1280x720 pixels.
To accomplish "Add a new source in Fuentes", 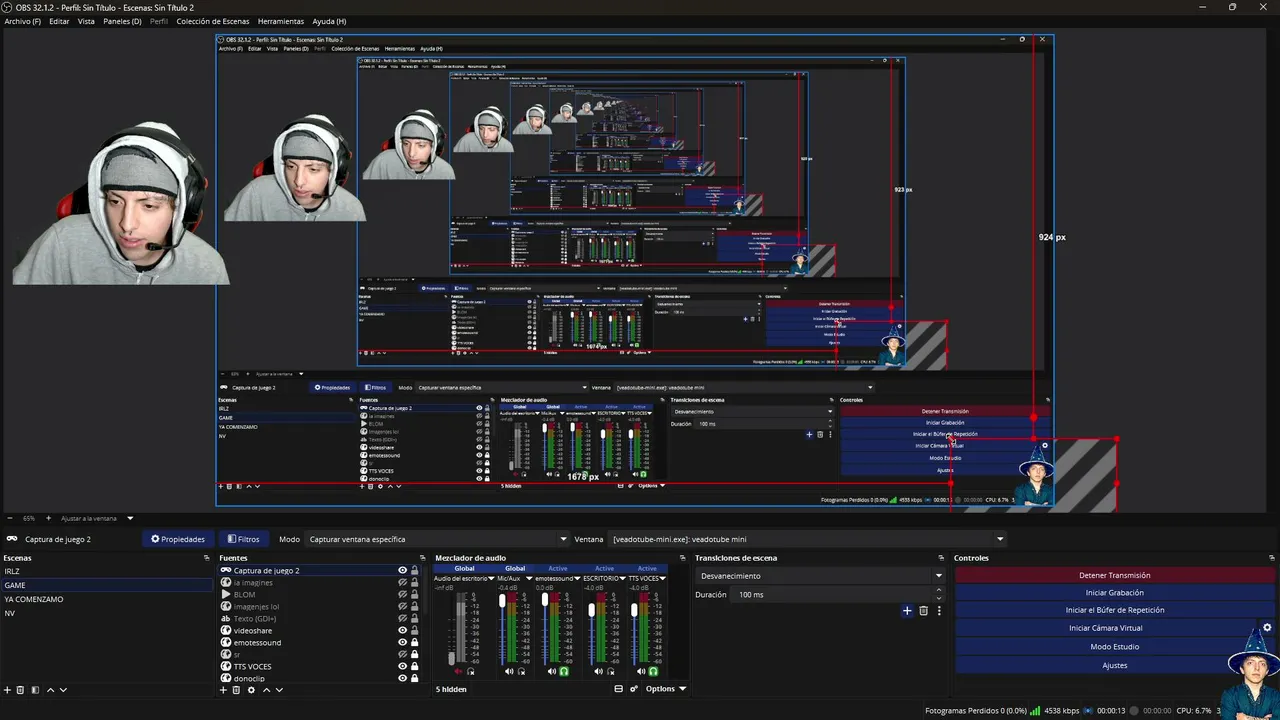I will click(x=223, y=690).
